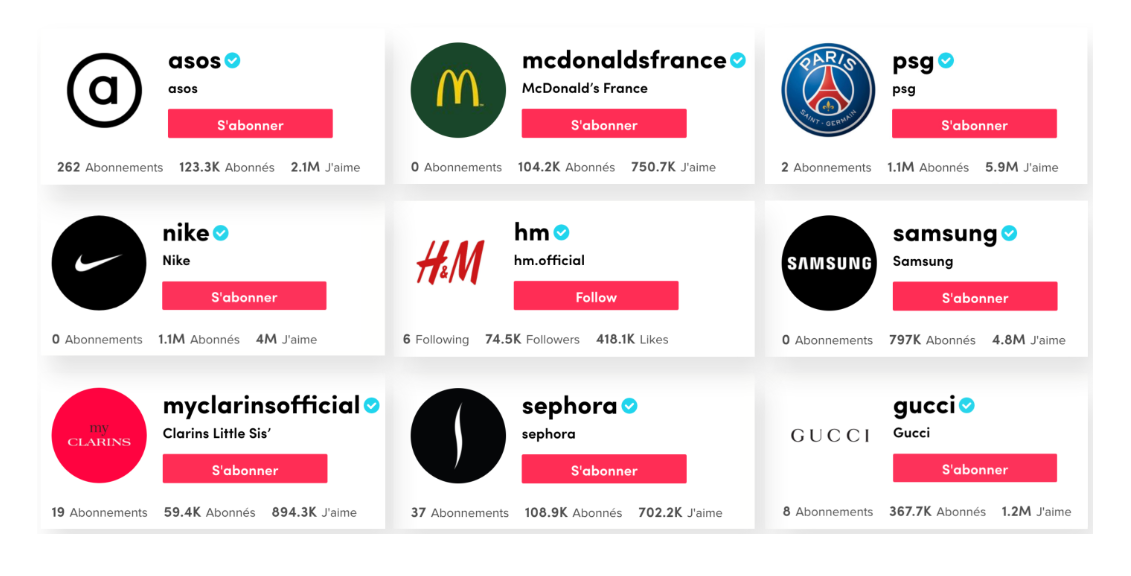Click verified checkmark next to samsung

click(1009, 233)
